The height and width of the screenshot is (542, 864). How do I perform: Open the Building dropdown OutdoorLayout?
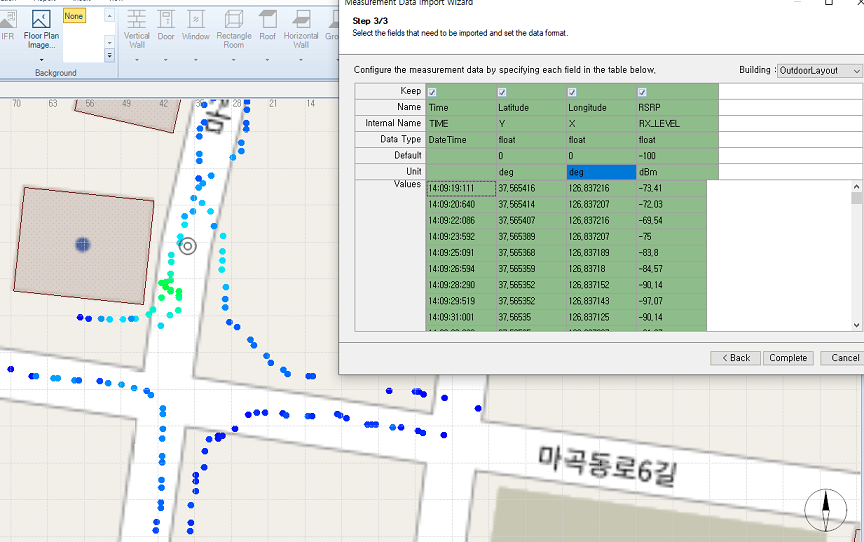tap(820, 71)
